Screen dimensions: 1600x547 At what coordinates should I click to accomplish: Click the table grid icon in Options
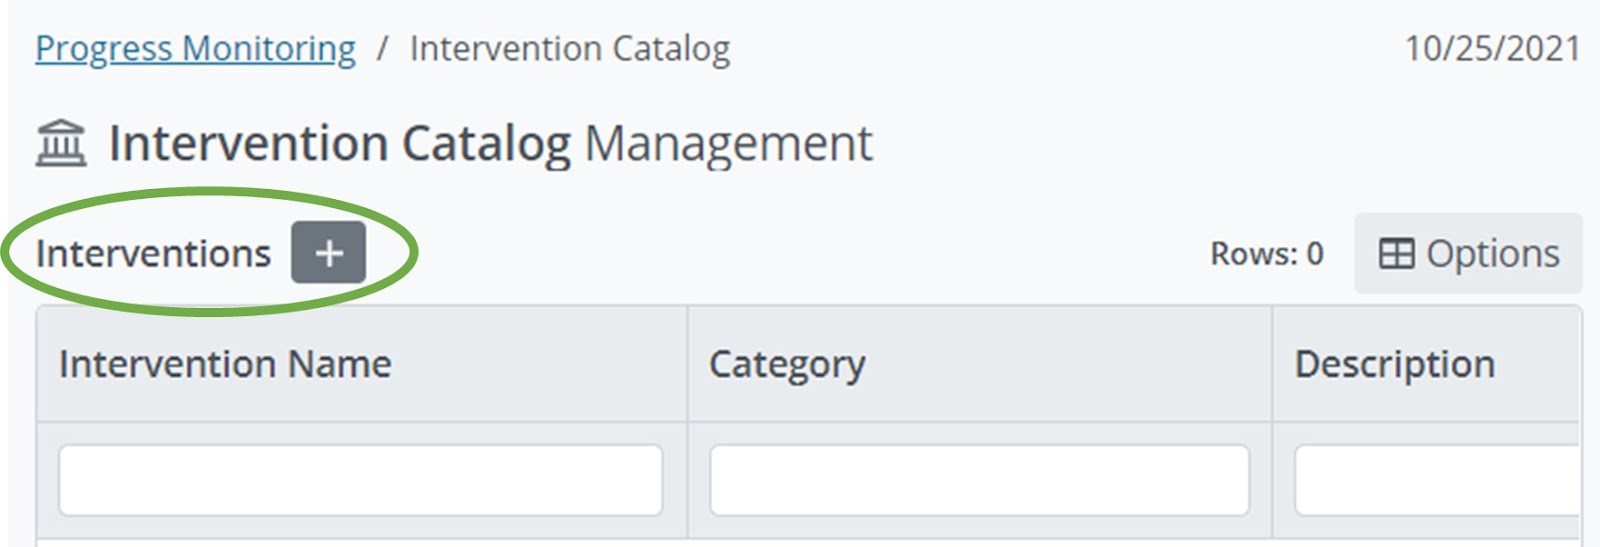click(1396, 254)
